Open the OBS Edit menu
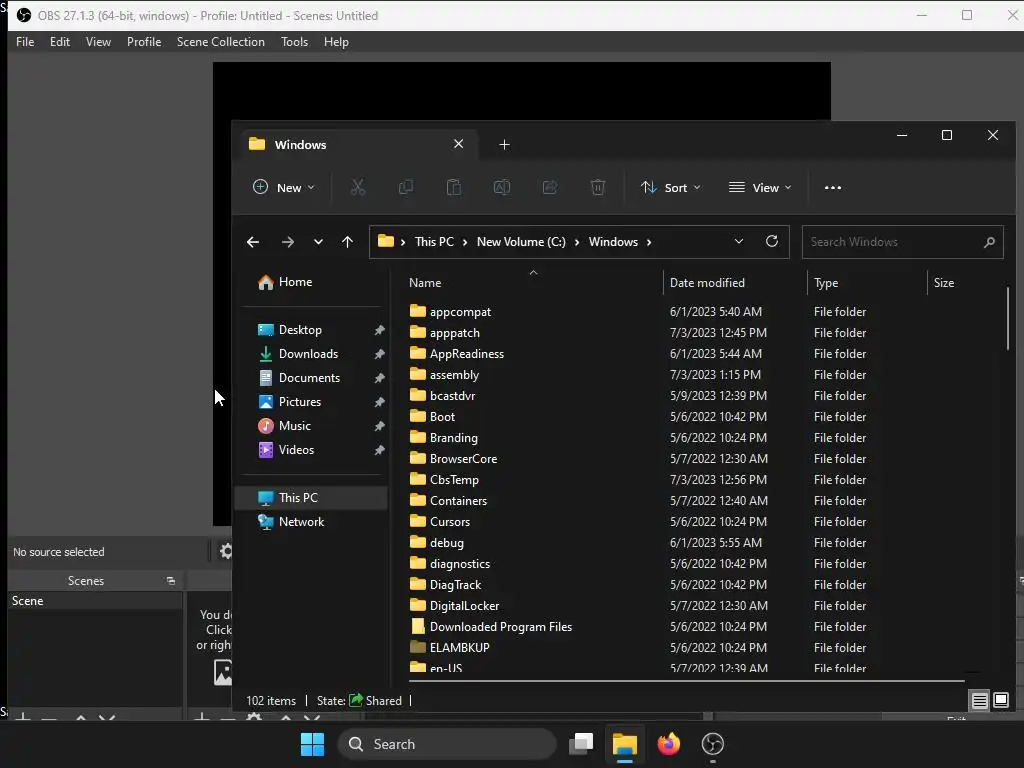 pos(59,42)
